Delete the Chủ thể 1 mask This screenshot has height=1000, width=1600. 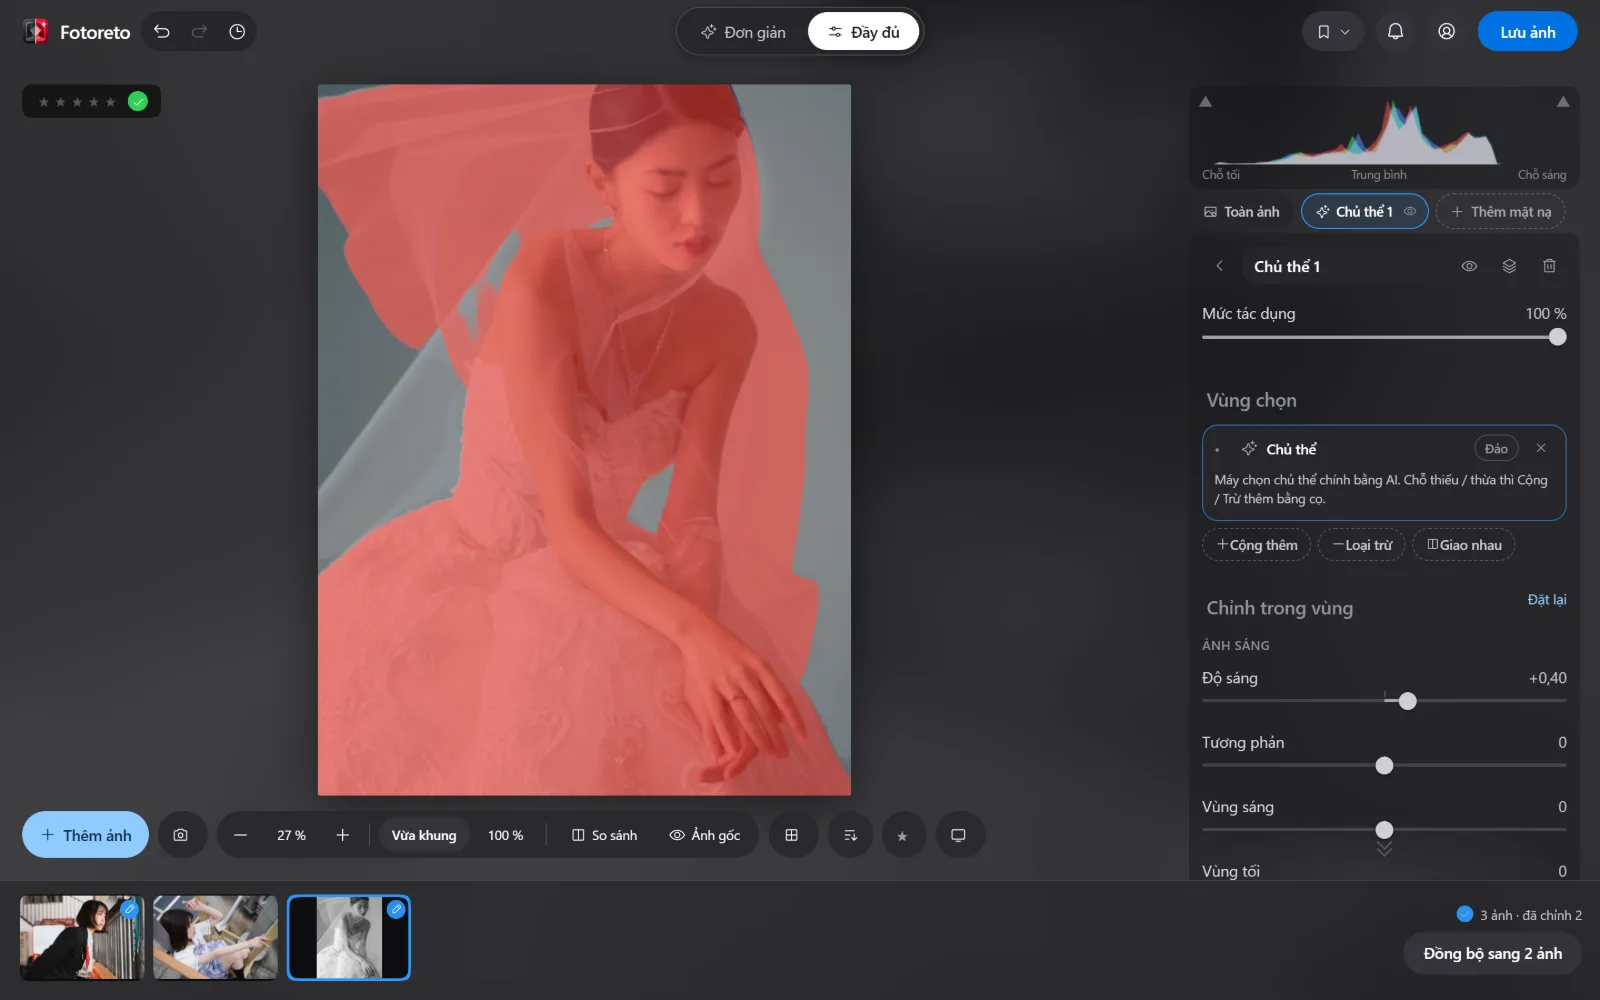tap(1549, 266)
